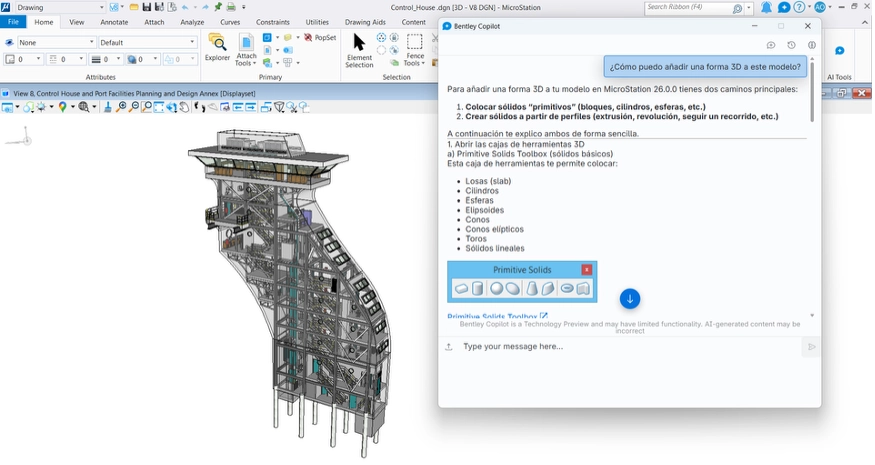Viewport: 875px width, 465px height.
Task: Open the line style dropdown in Attributes
Action: [x=66, y=59]
